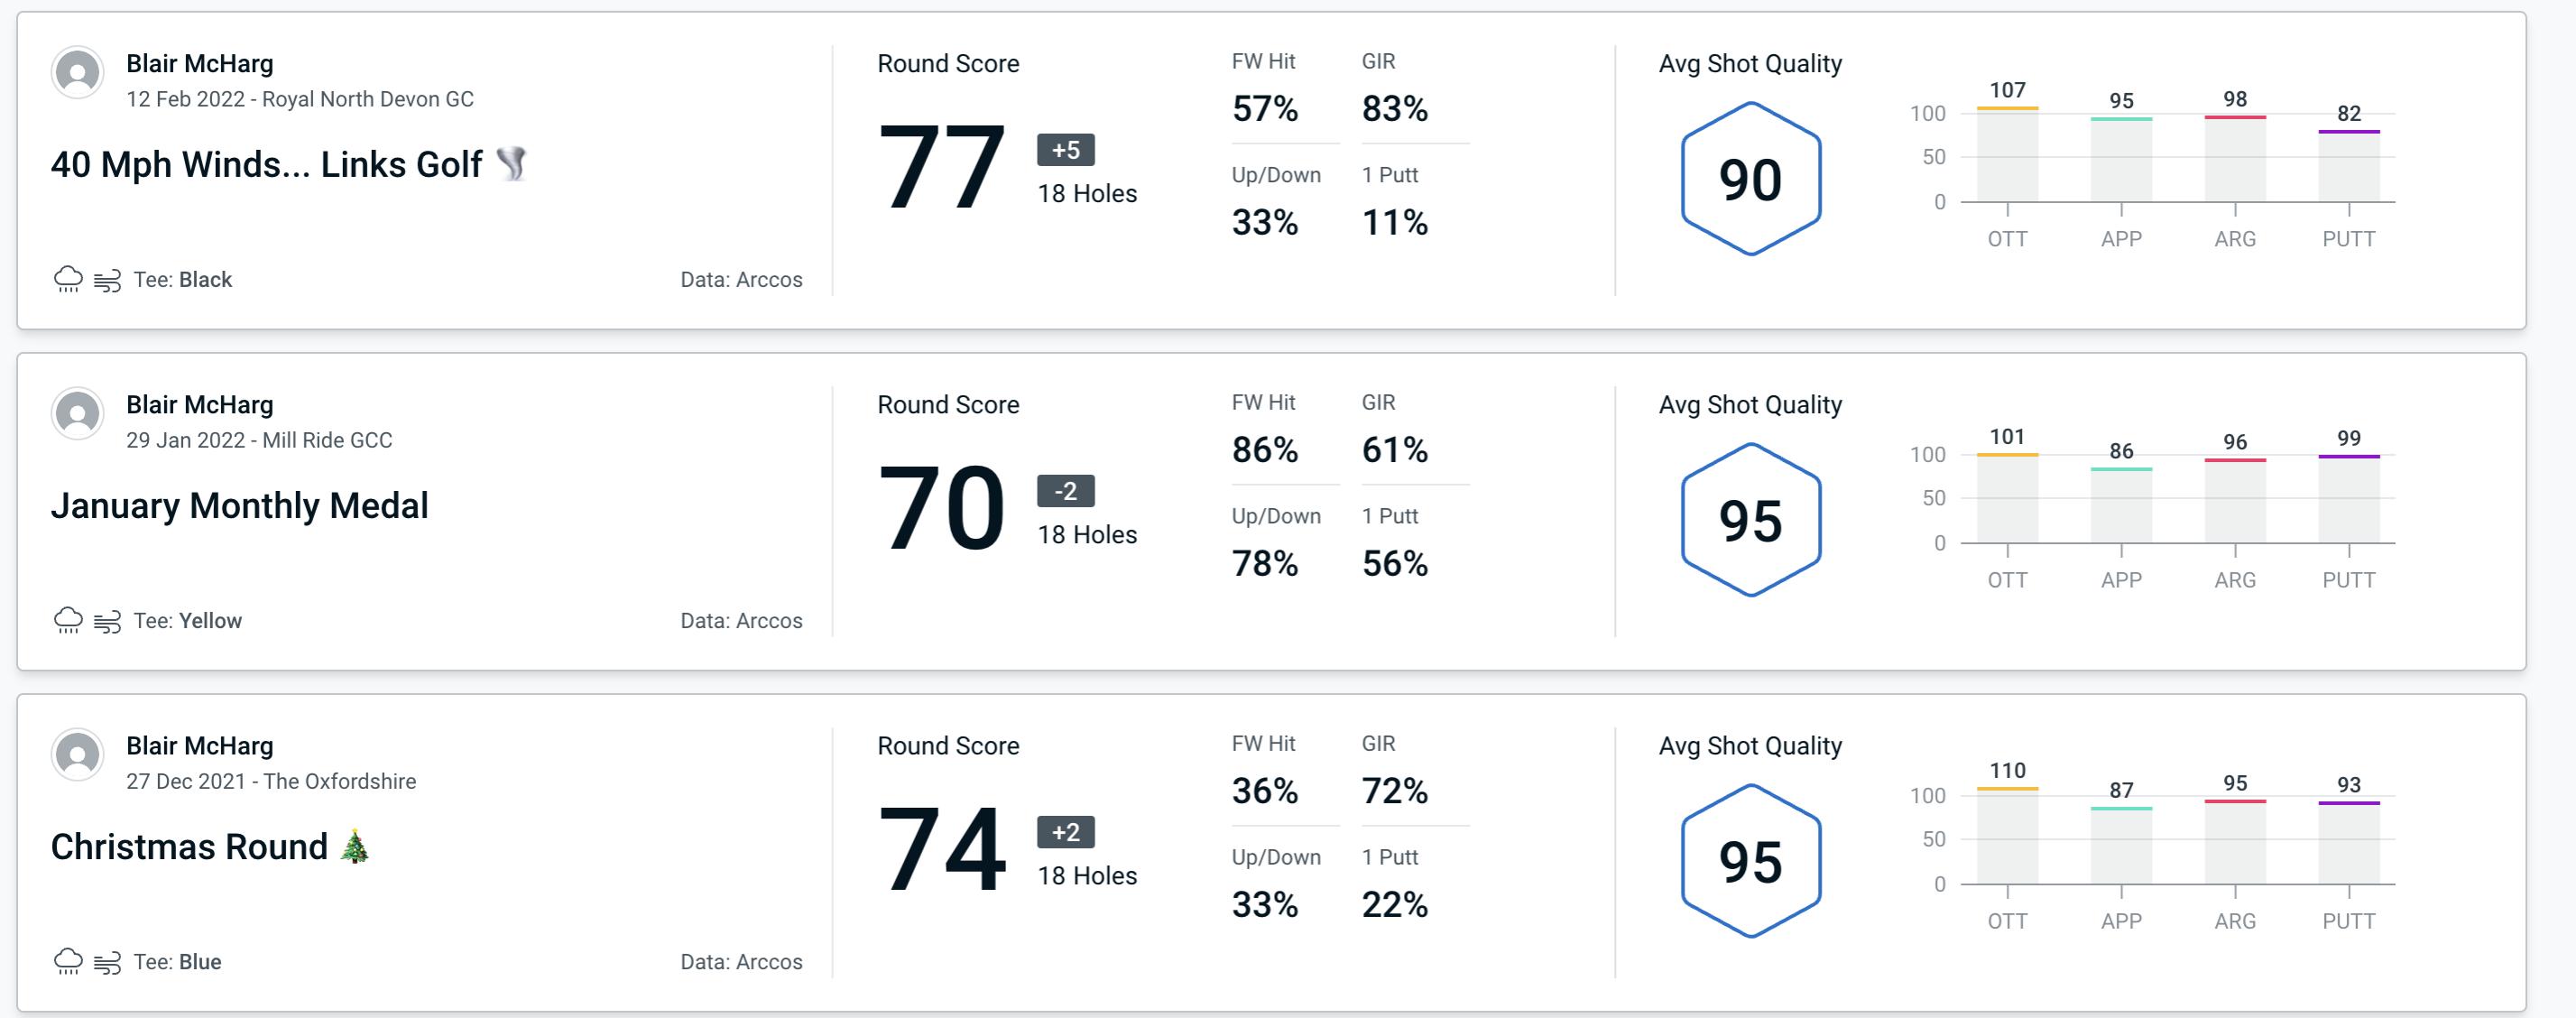The height and width of the screenshot is (1018, 2576).
Task: Click the -2 score badge on January Medal
Action: click(x=1057, y=493)
